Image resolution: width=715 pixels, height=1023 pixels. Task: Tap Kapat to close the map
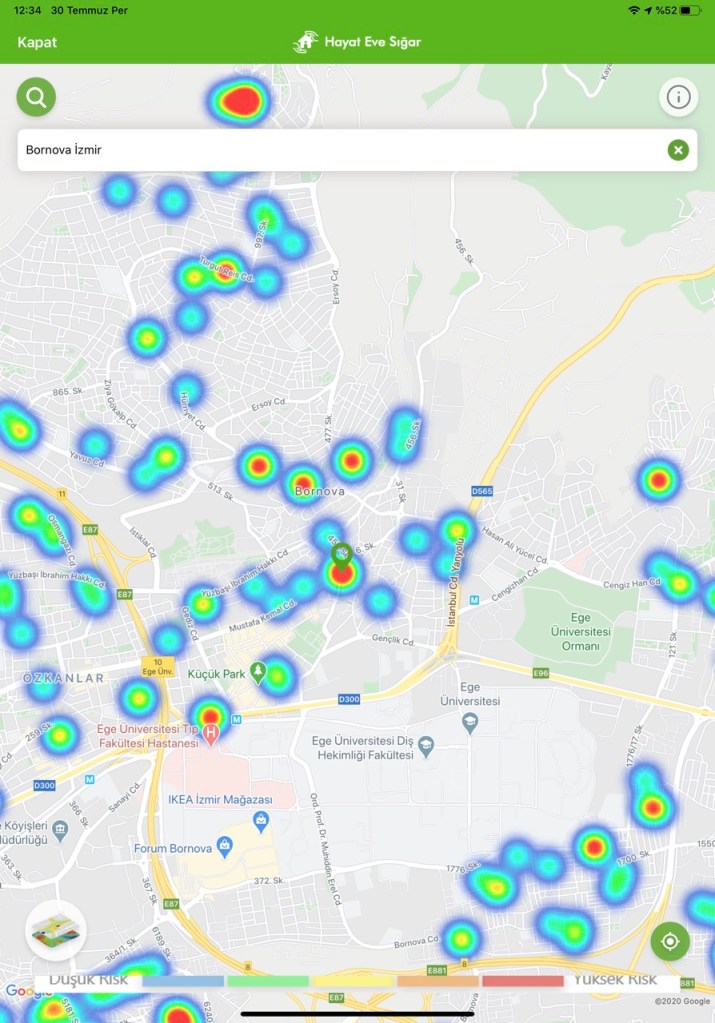(x=37, y=42)
